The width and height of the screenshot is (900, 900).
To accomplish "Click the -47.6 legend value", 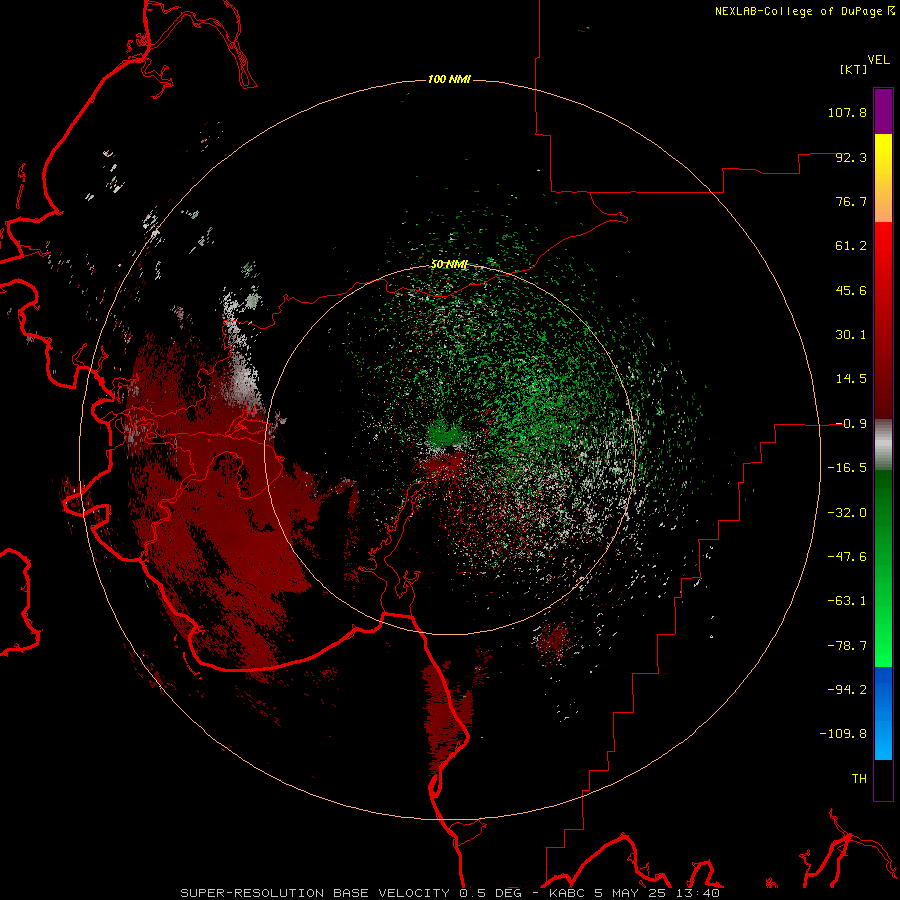I will pyautogui.click(x=847, y=557).
